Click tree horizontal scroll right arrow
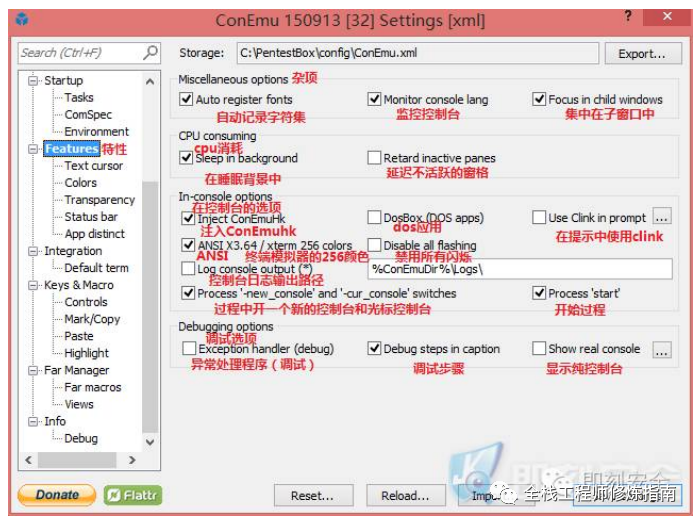Image resolution: width=699 pixels, height=525 pixels. click(132, 460)
